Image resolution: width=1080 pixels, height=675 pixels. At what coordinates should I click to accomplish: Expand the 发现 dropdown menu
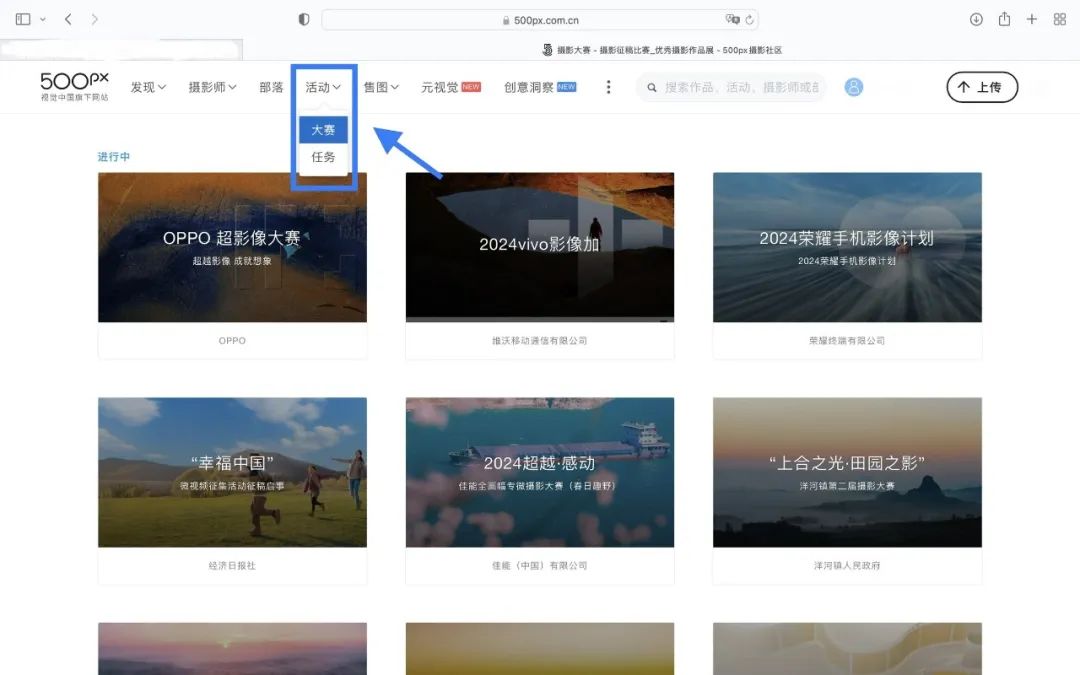click(148, 87)
